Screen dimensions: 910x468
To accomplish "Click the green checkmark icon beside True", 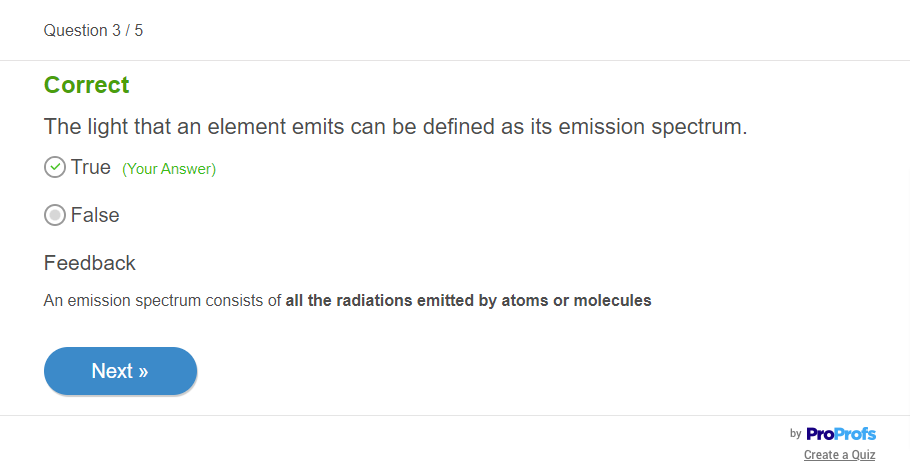I will 55,167.
